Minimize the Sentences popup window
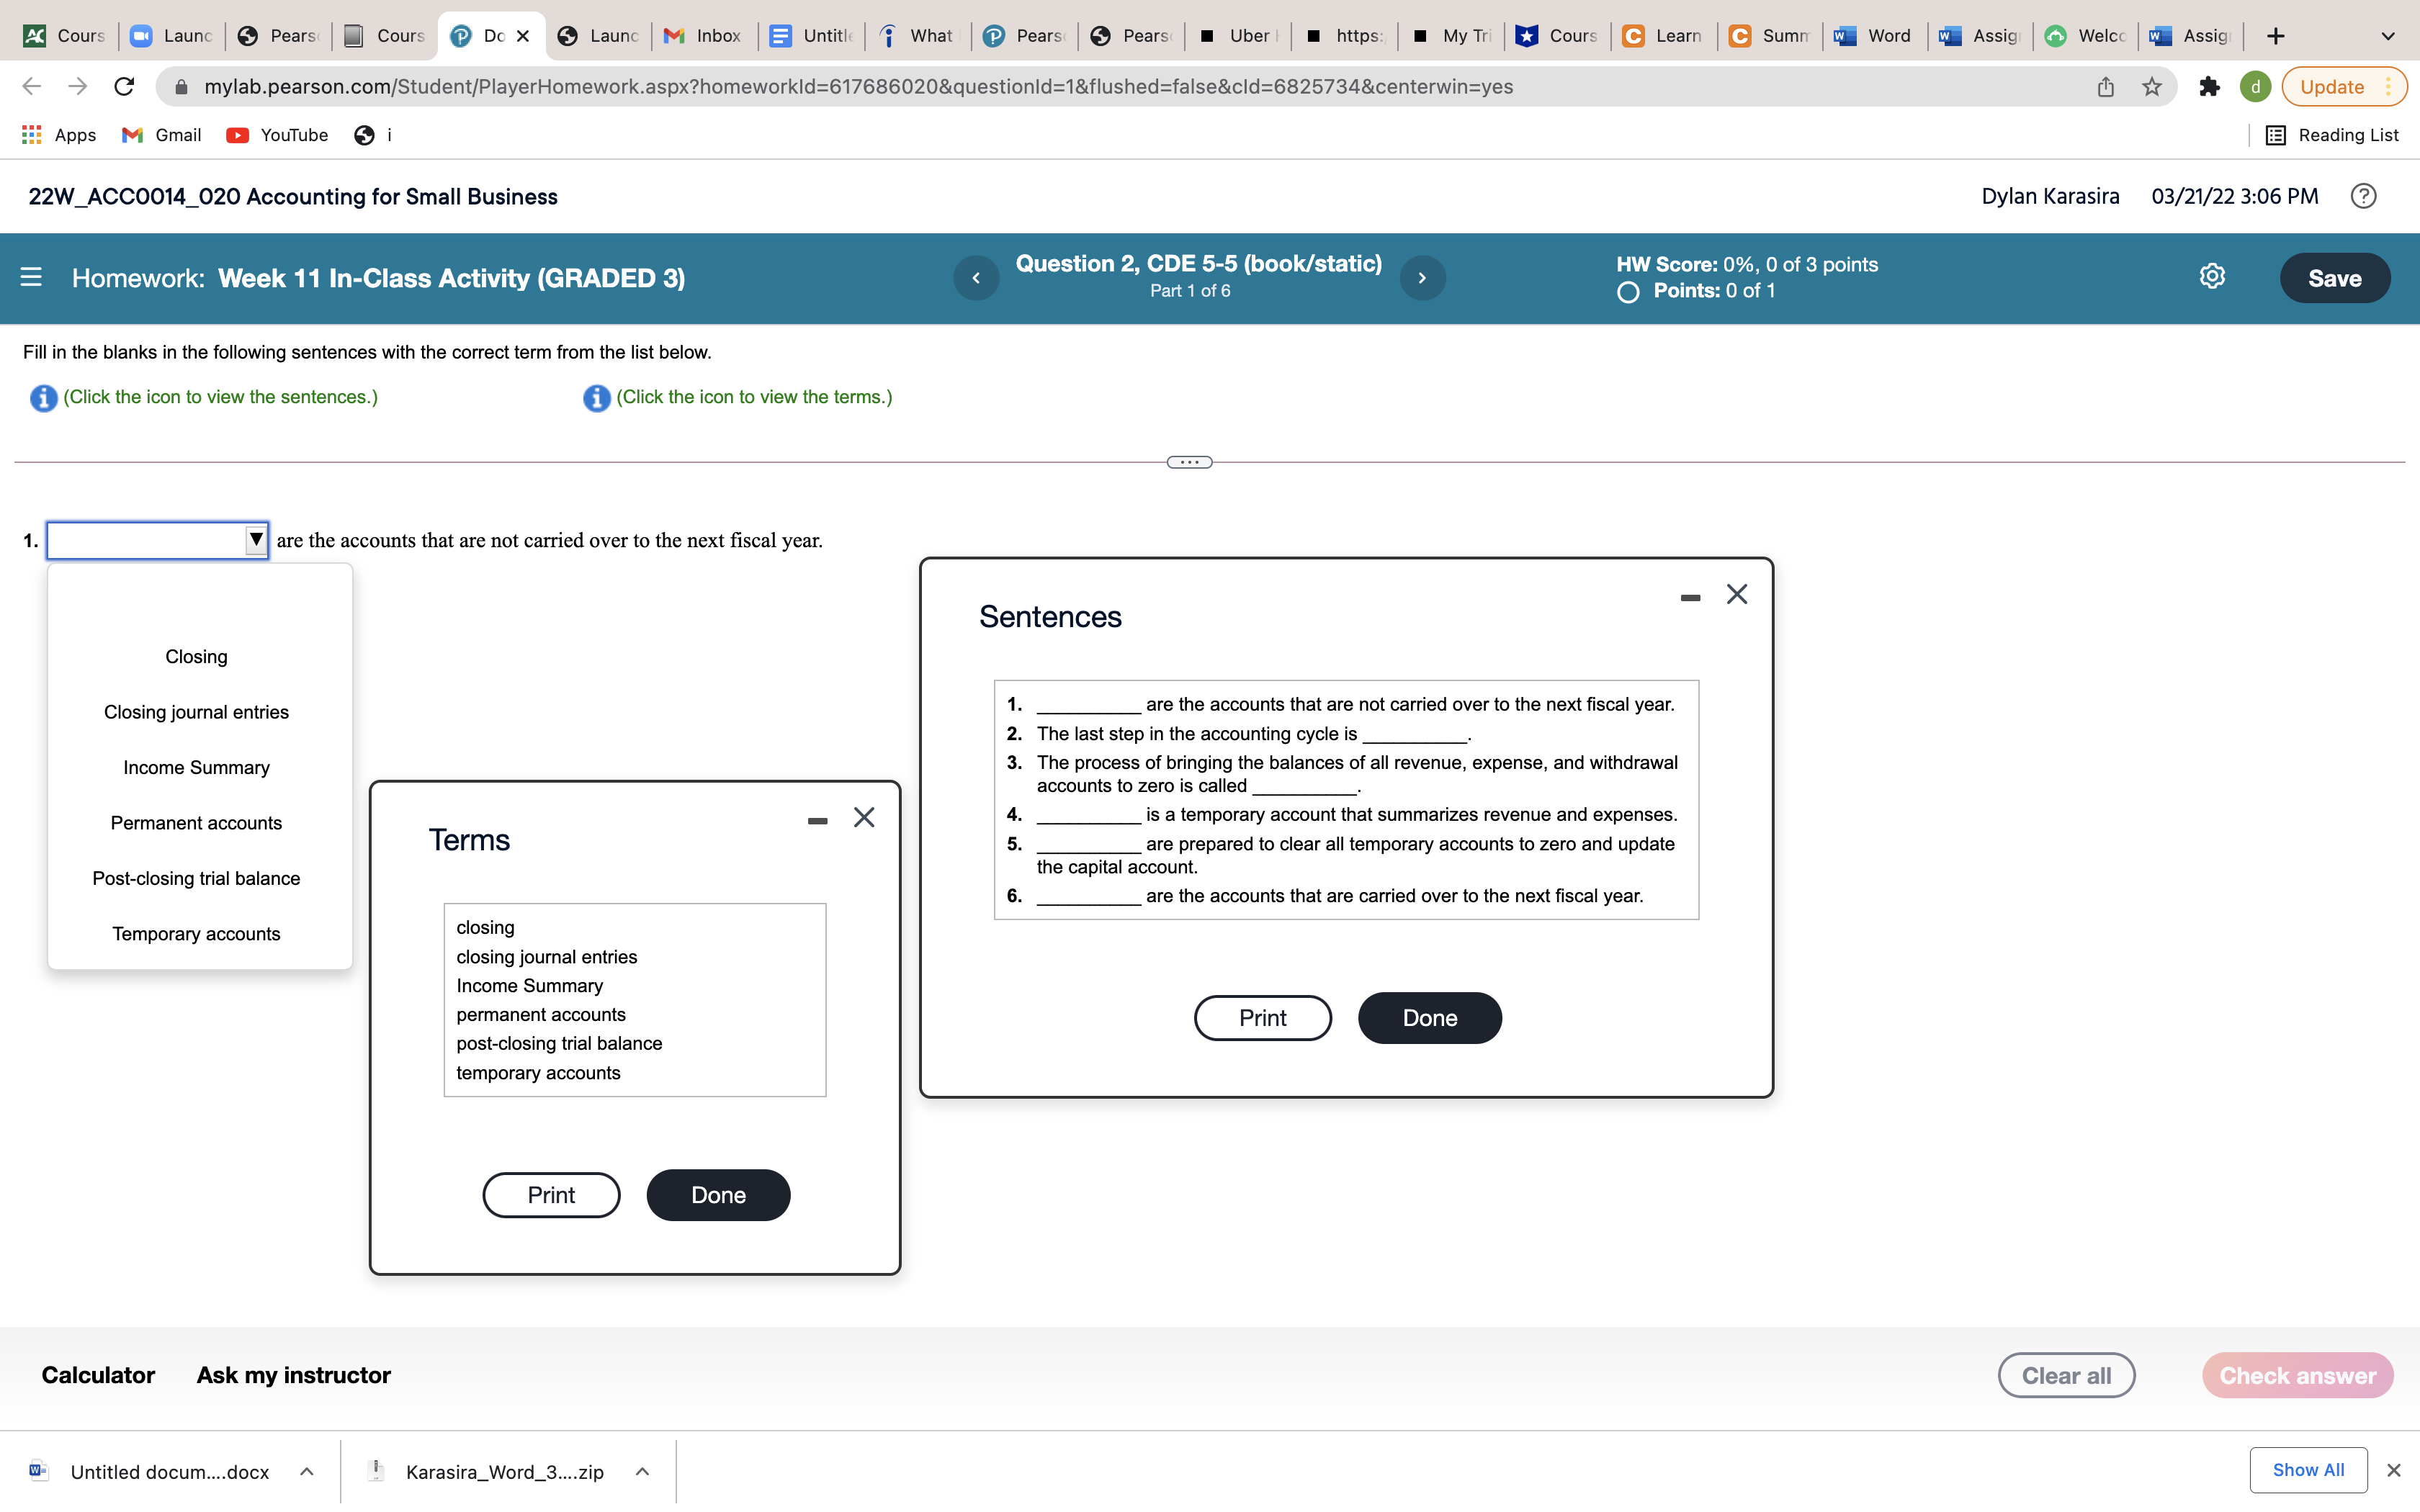2420x1512 pixels. [1690, 597]
